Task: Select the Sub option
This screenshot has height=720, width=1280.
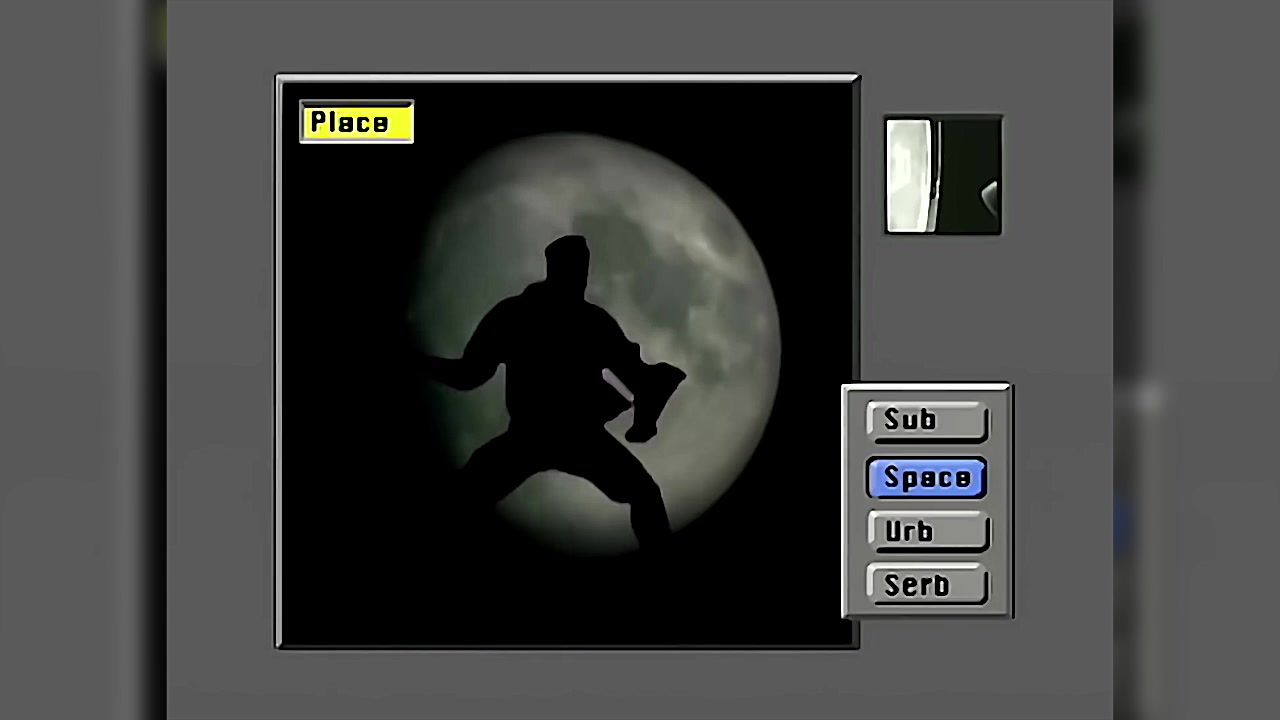Action: click(927, 421)
